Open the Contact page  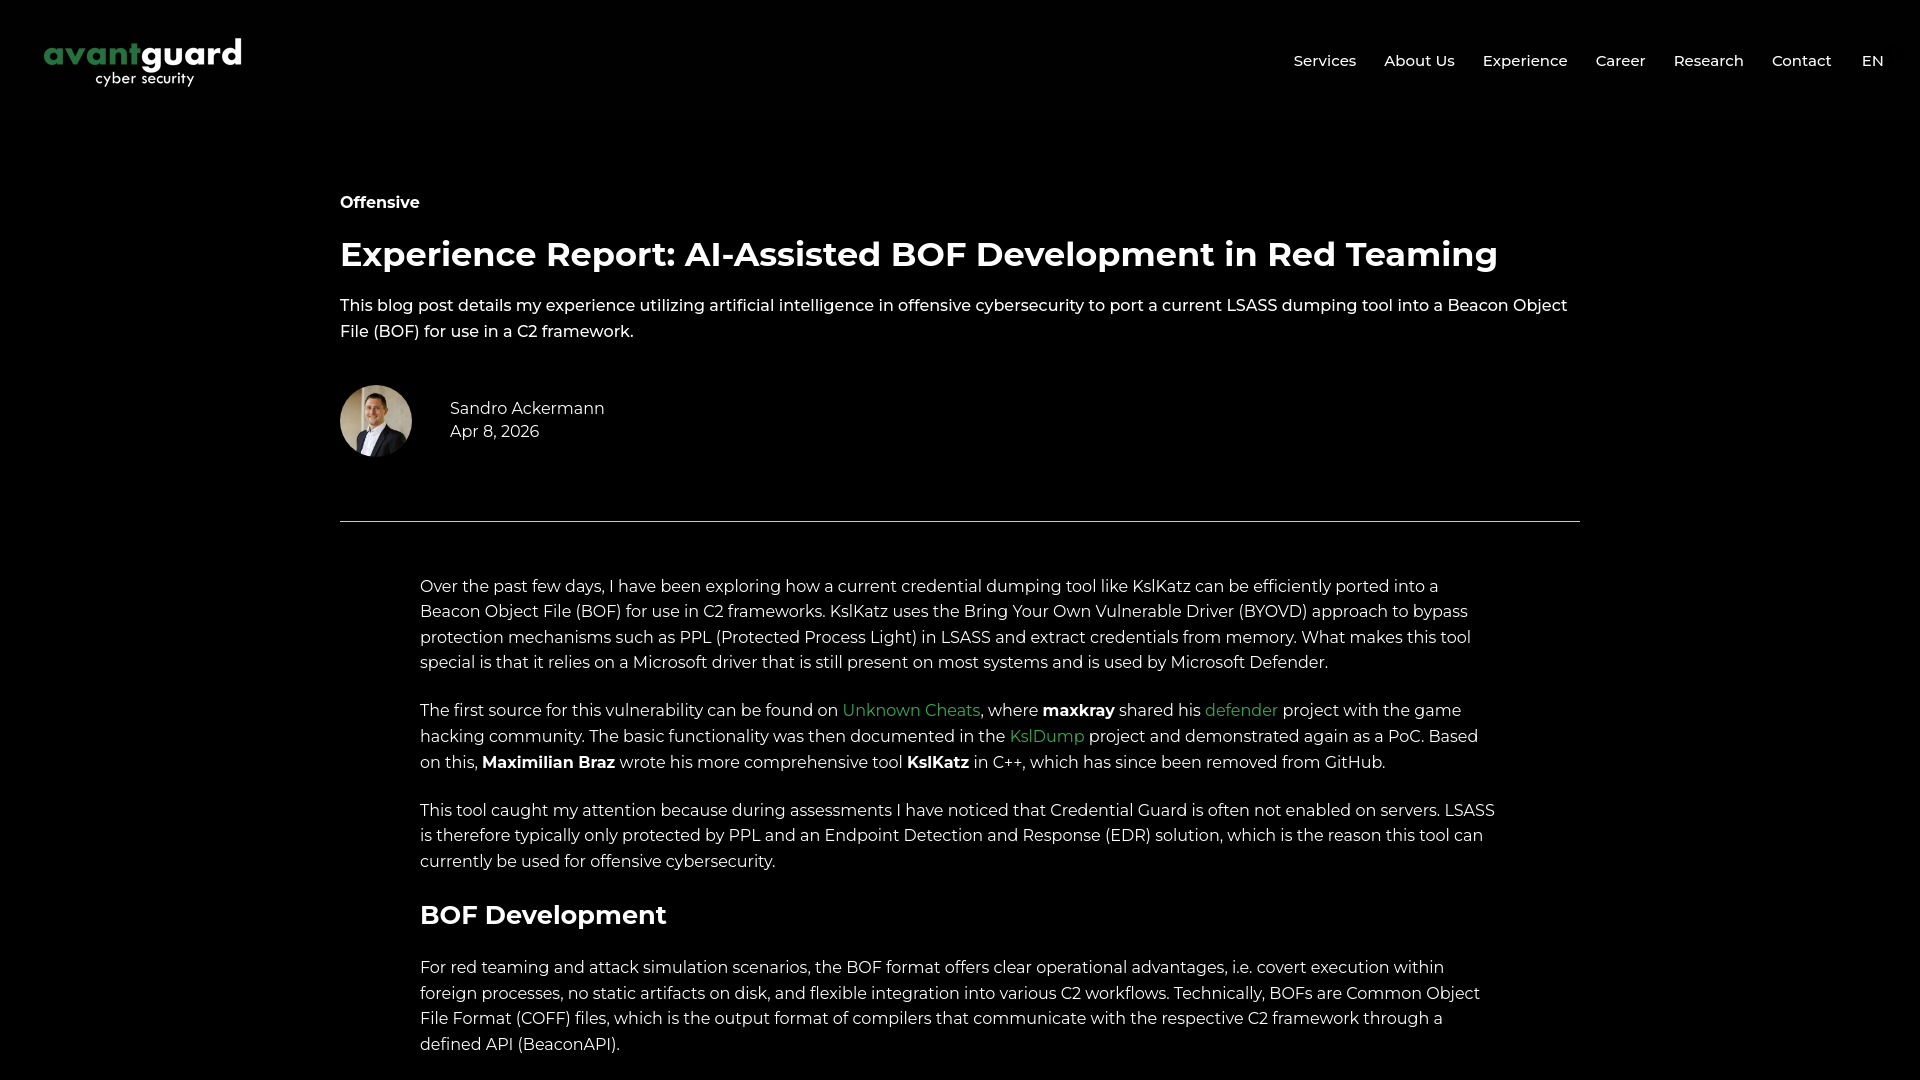coord(1801,61)
